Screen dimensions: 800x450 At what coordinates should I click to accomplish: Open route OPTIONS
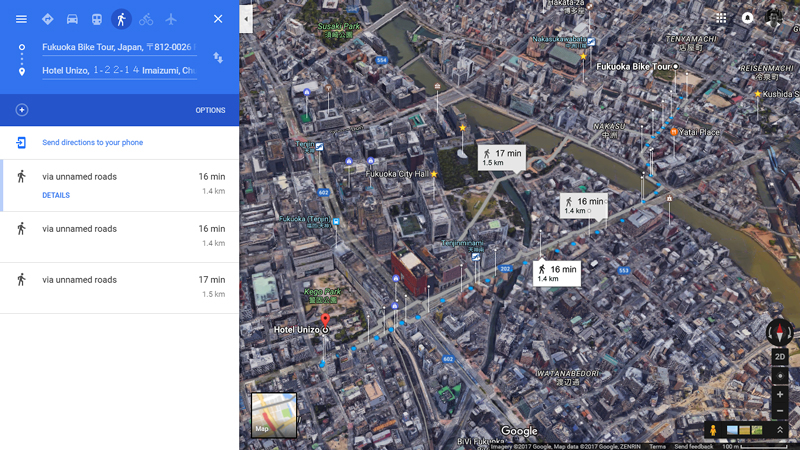[210, 110]
